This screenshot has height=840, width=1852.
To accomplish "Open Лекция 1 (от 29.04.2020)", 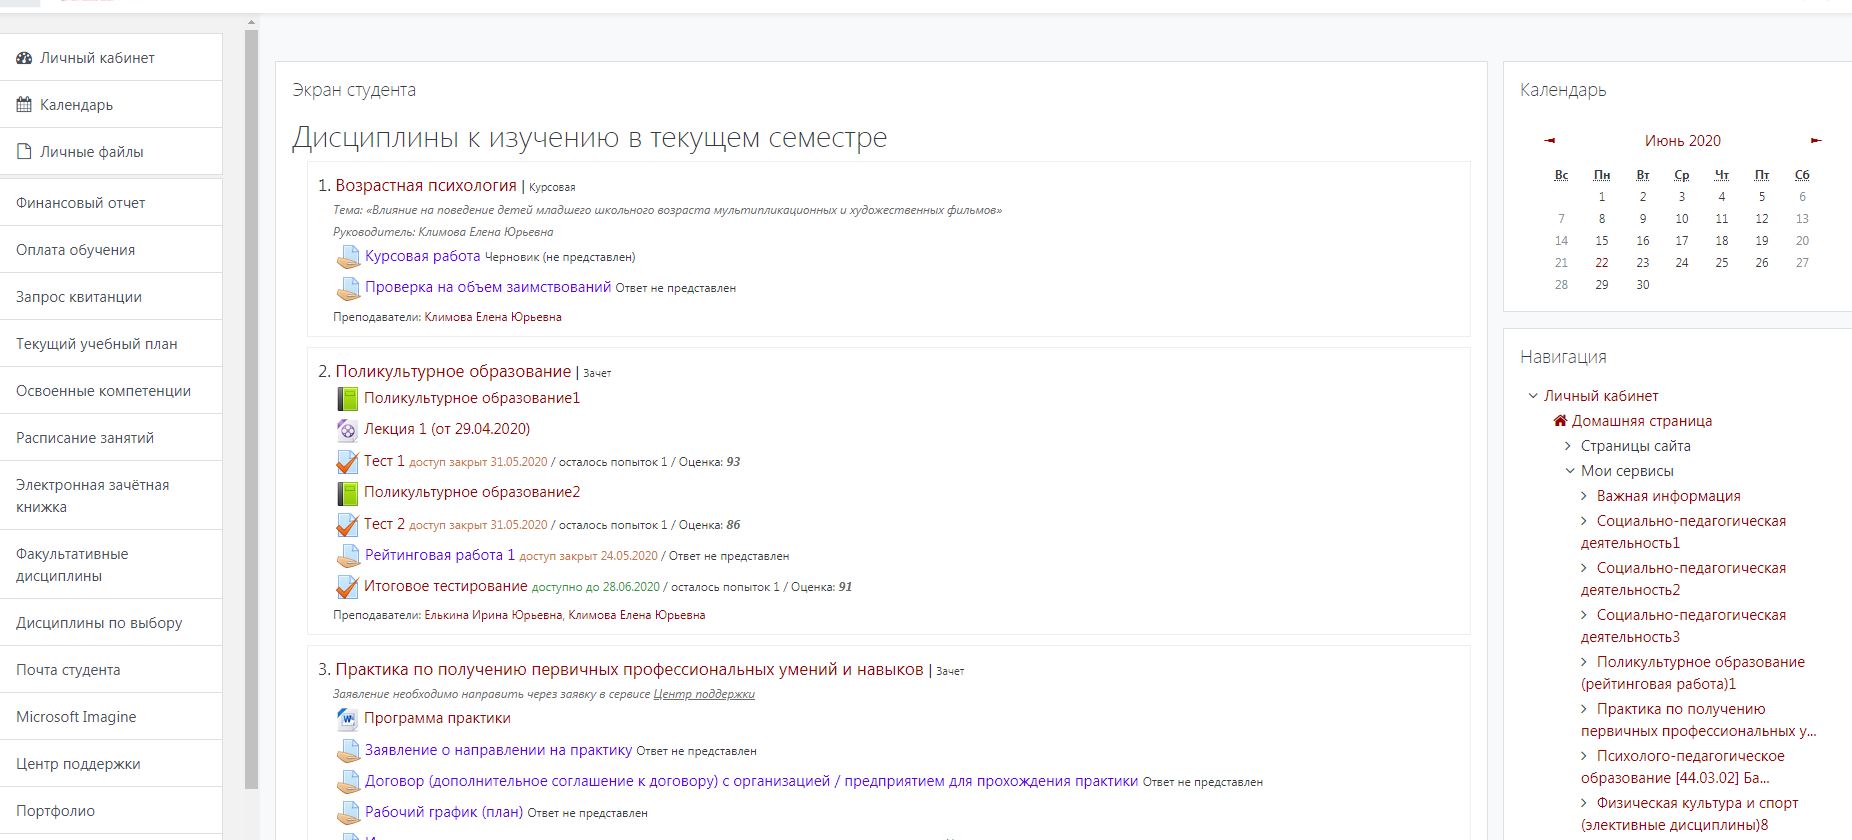I will (447, 429).
